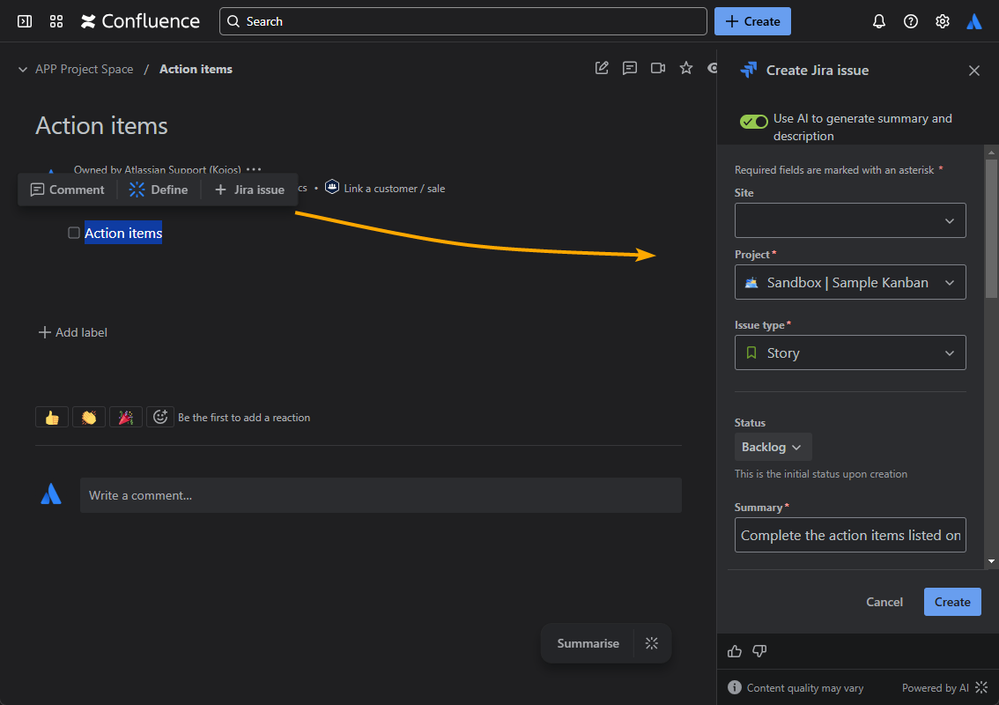Click the Action items page title
Viewport: 999px width, 705px height.
(x=101, y=126)
